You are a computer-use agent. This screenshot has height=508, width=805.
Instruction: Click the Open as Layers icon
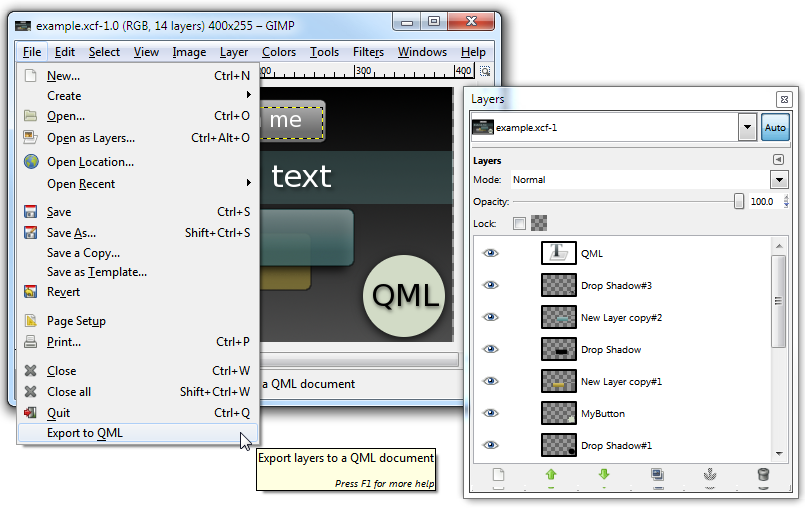(31, 138)
